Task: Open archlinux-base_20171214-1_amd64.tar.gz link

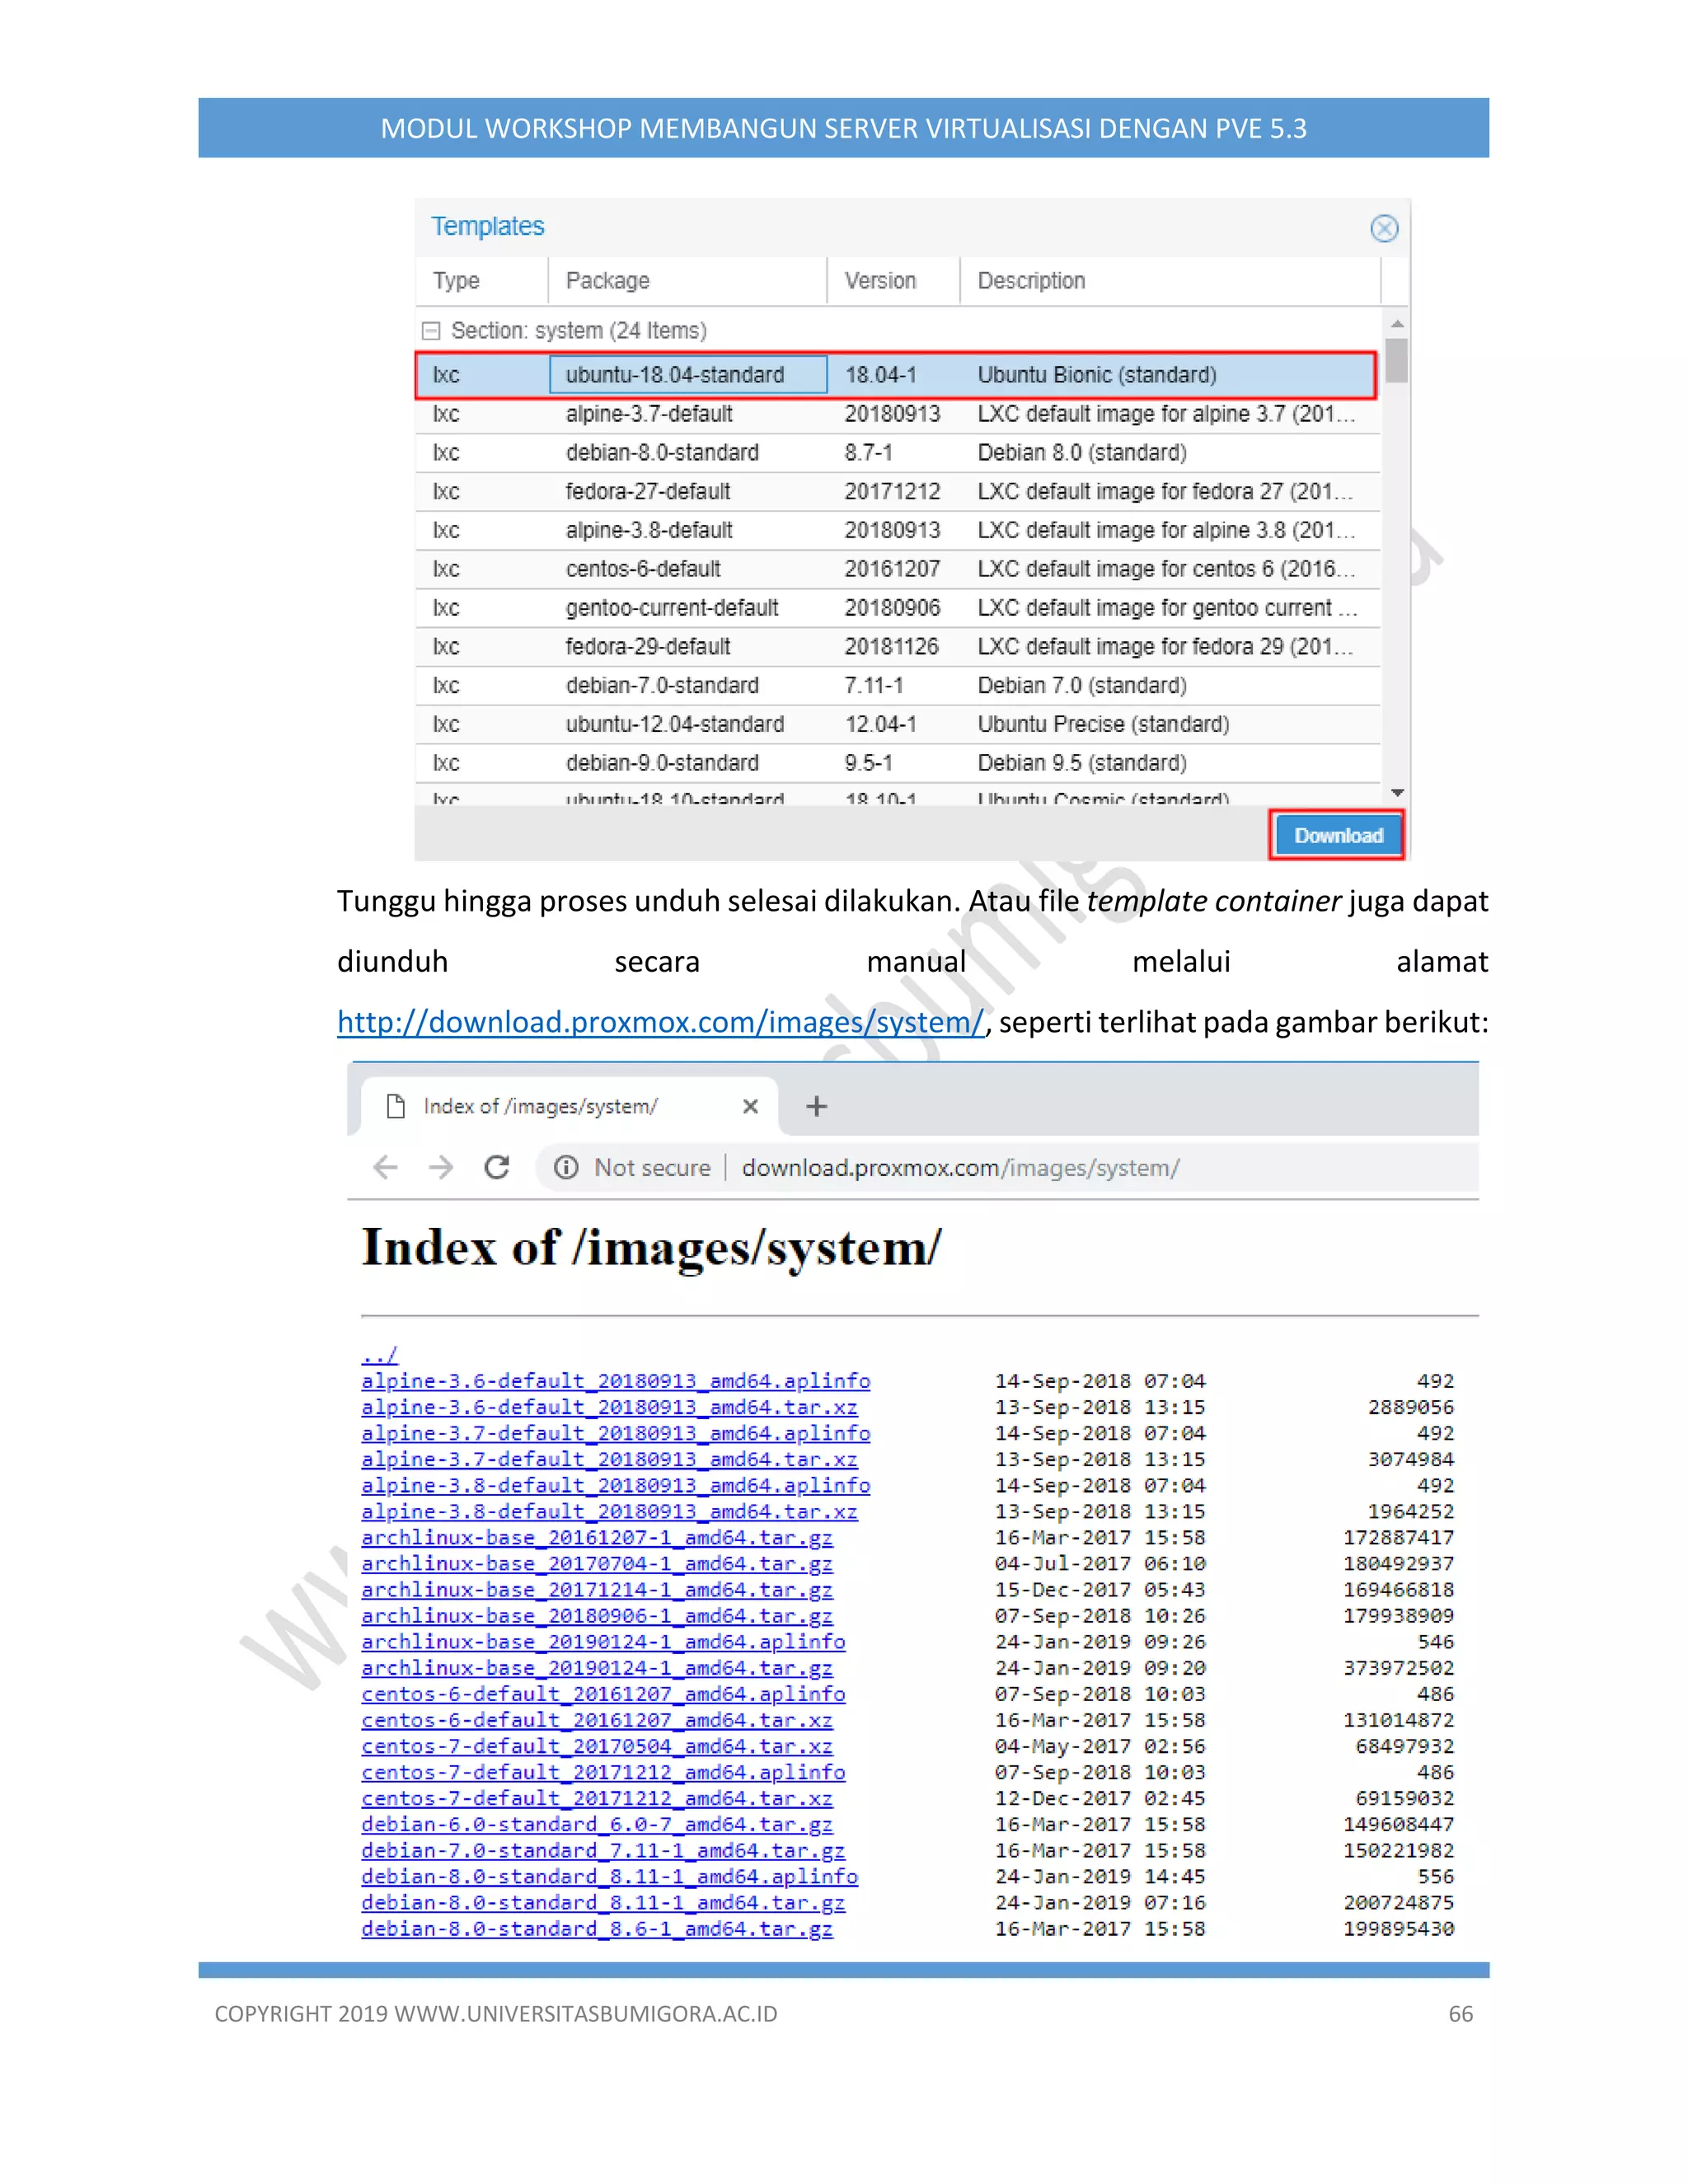Action: 597,1589
